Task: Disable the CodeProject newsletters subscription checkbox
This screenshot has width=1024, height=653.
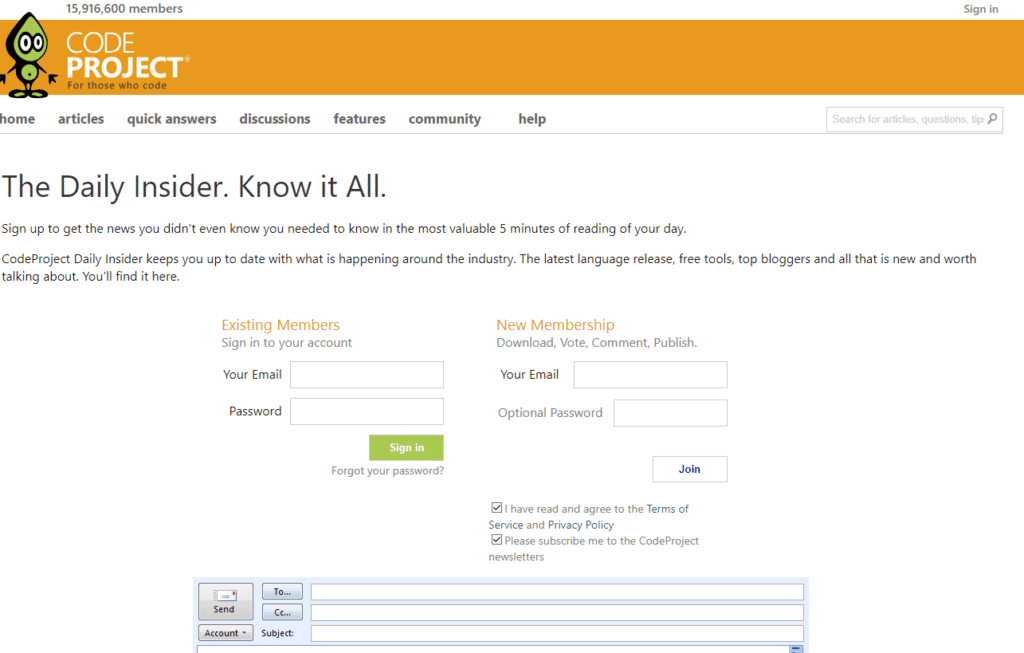Action: [x=497, y=539]
